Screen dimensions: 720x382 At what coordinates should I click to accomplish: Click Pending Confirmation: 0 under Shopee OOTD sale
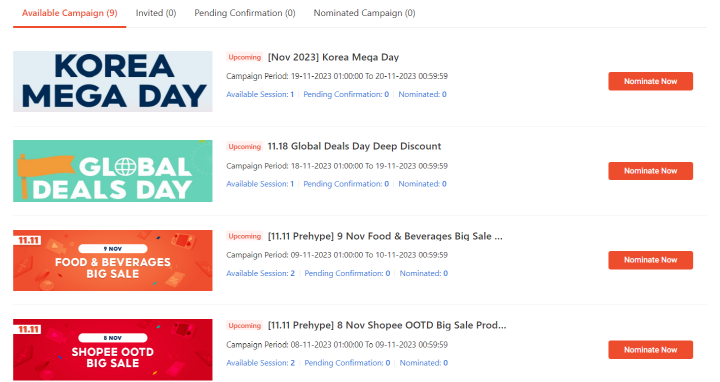(x=347, y=363)
